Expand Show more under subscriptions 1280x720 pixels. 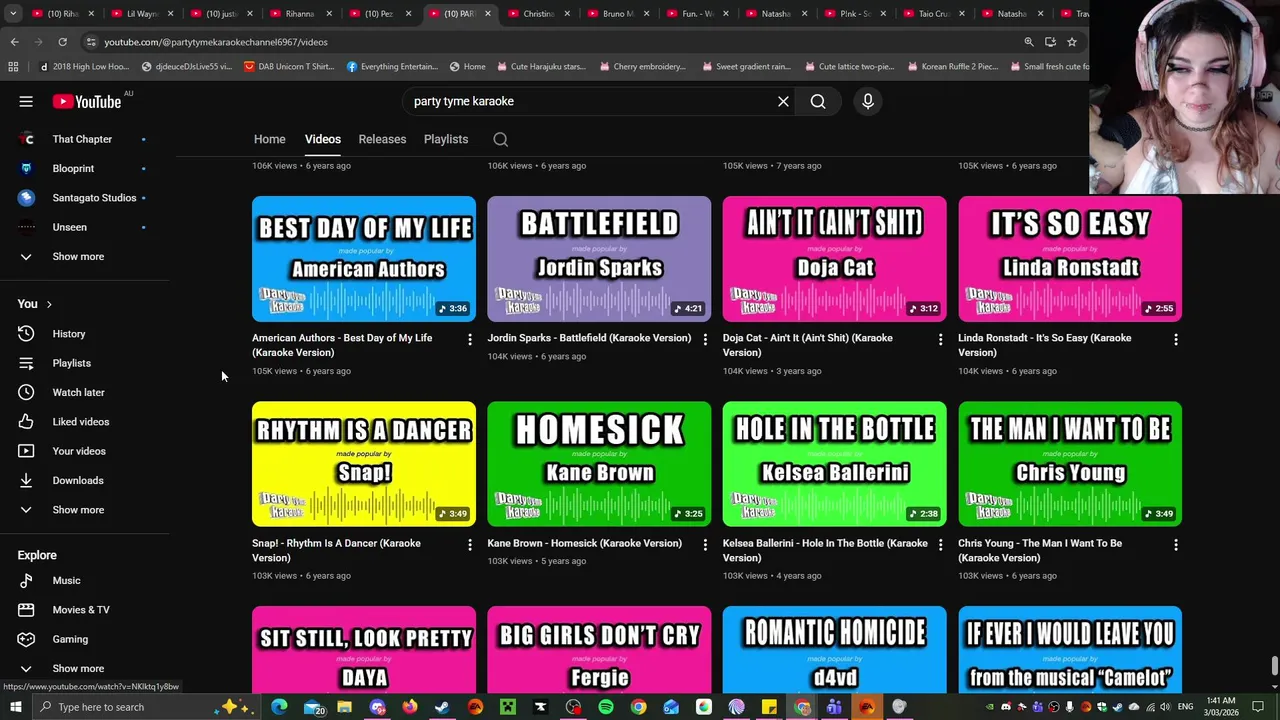click(80, 256)
